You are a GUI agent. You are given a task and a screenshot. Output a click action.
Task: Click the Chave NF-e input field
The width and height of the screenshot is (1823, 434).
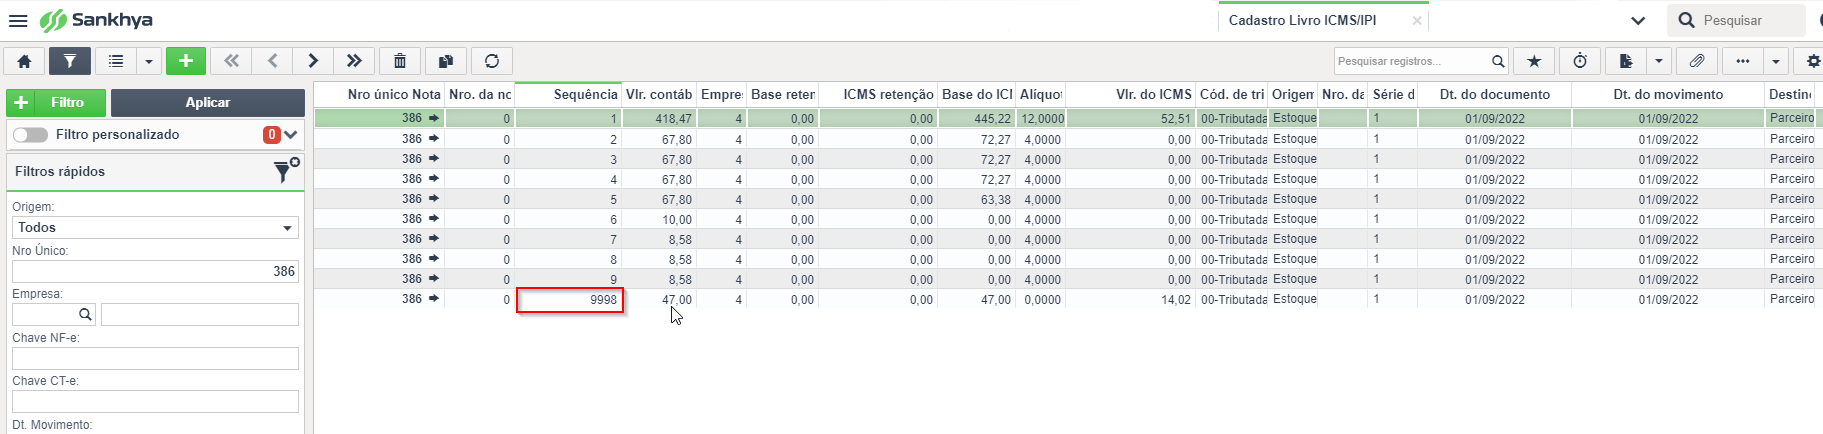tap(155, 358)
